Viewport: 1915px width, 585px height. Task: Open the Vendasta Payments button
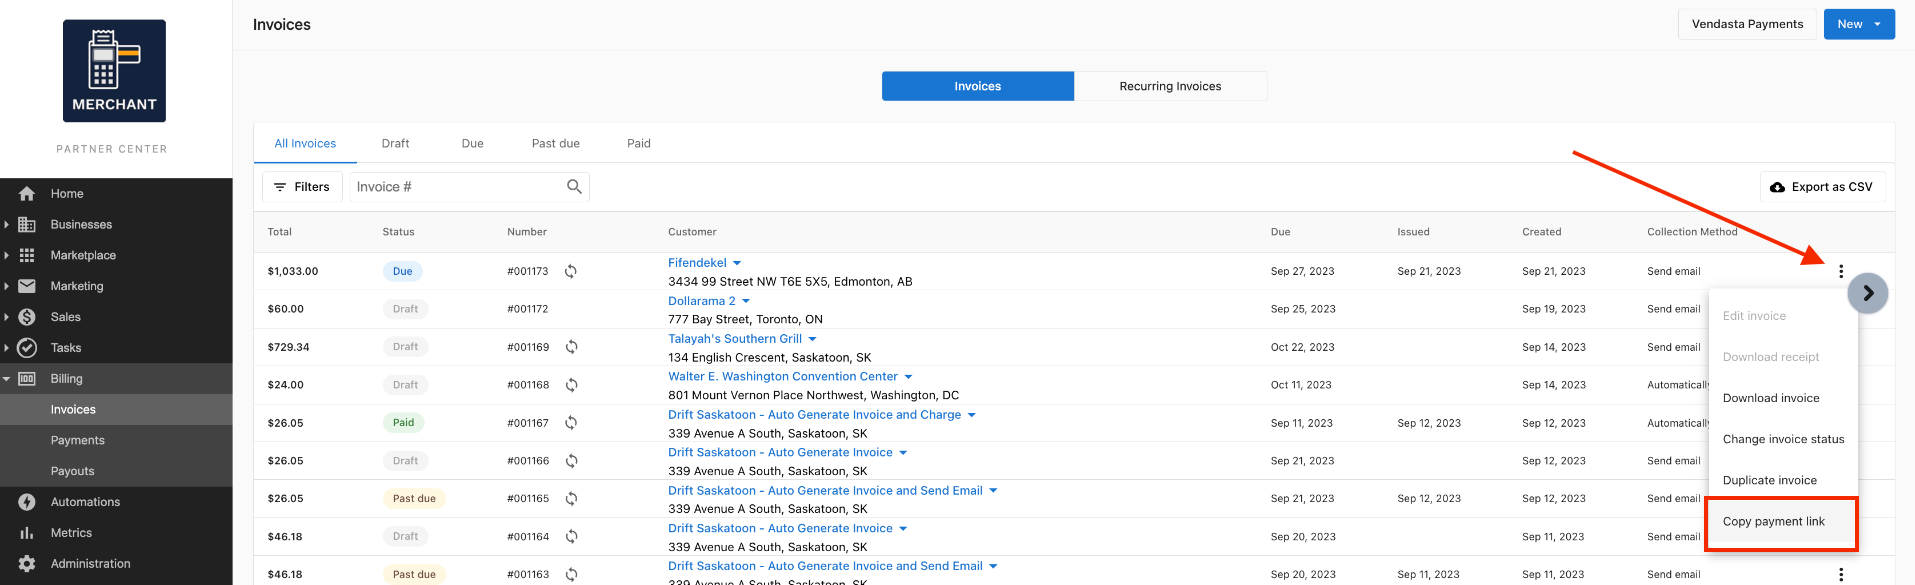tap(1747, 24)
